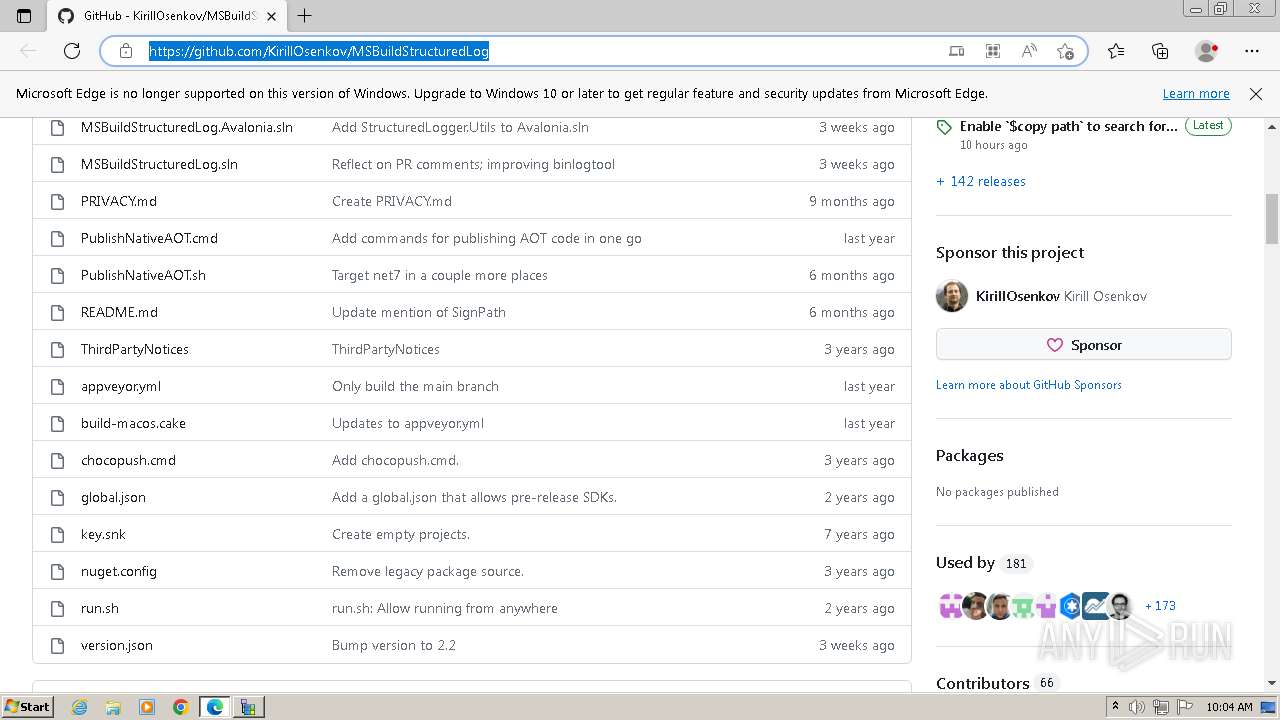View the '+ 173' more dependents
1280x720 pixels.
tap(1161, 605)
